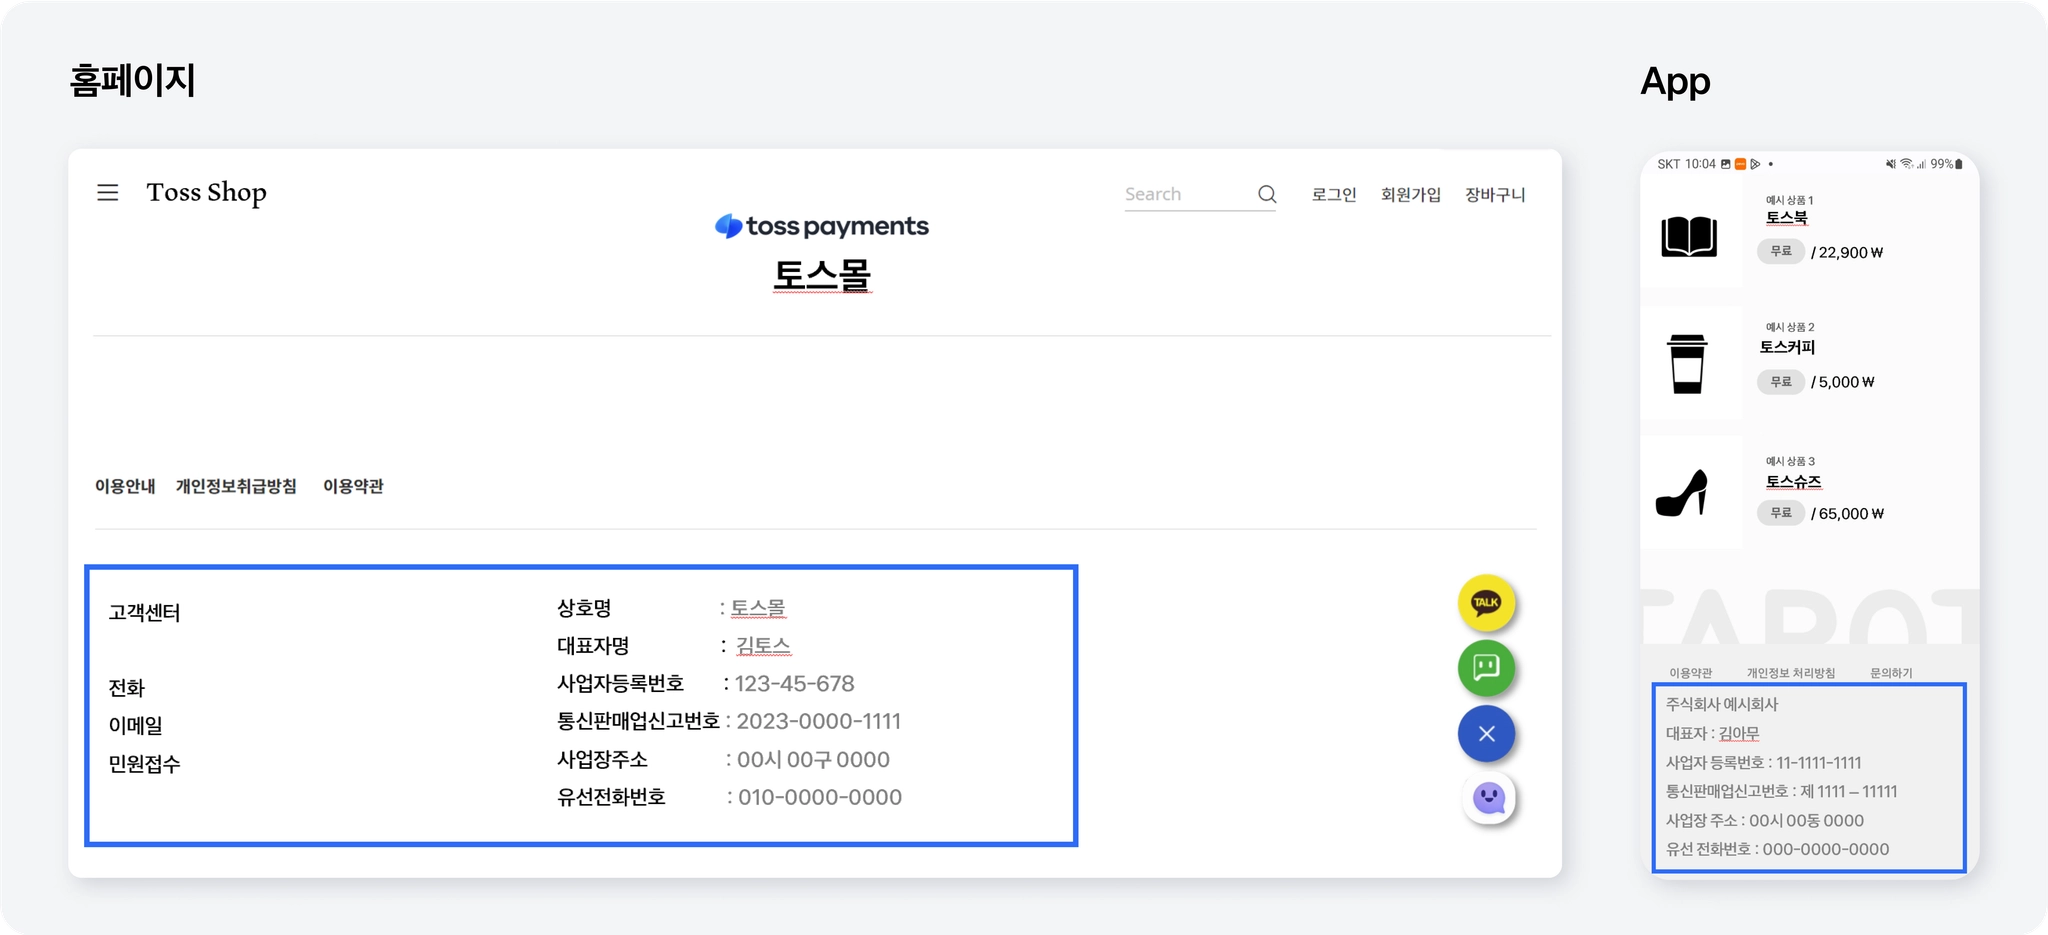Screen dimensions: 2048x935
Task: Open the 이용약관 footer menu on homepage
Action: [353, 486]
